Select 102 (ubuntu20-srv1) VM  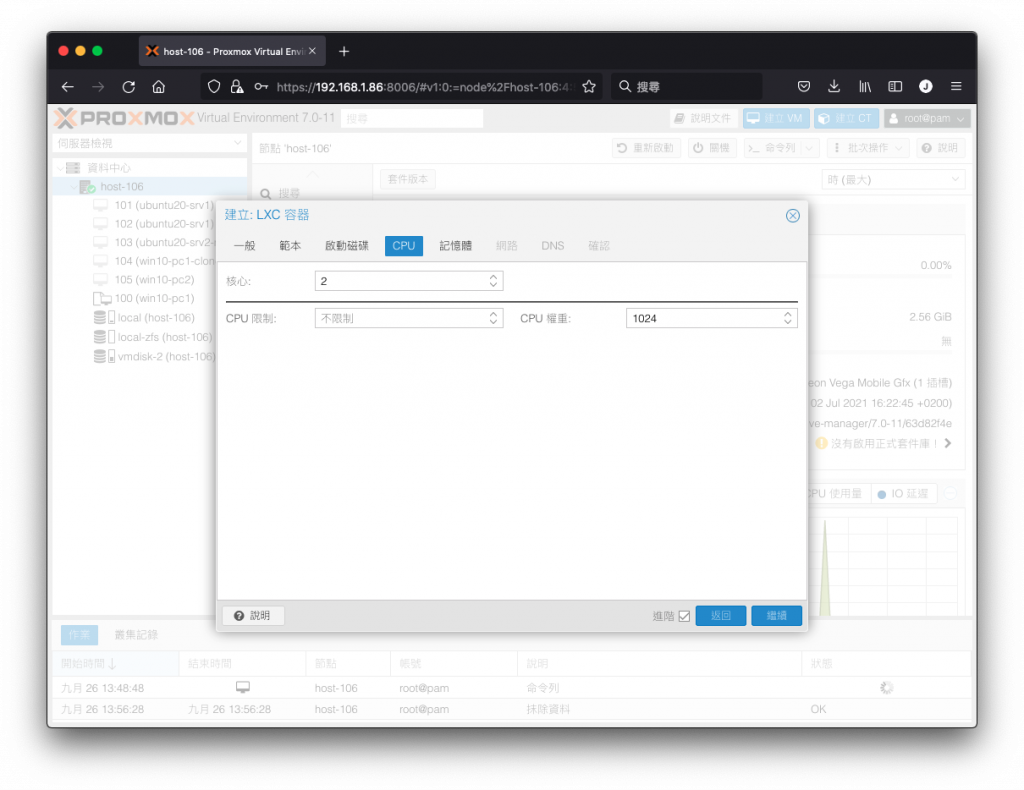pos(154,224)
